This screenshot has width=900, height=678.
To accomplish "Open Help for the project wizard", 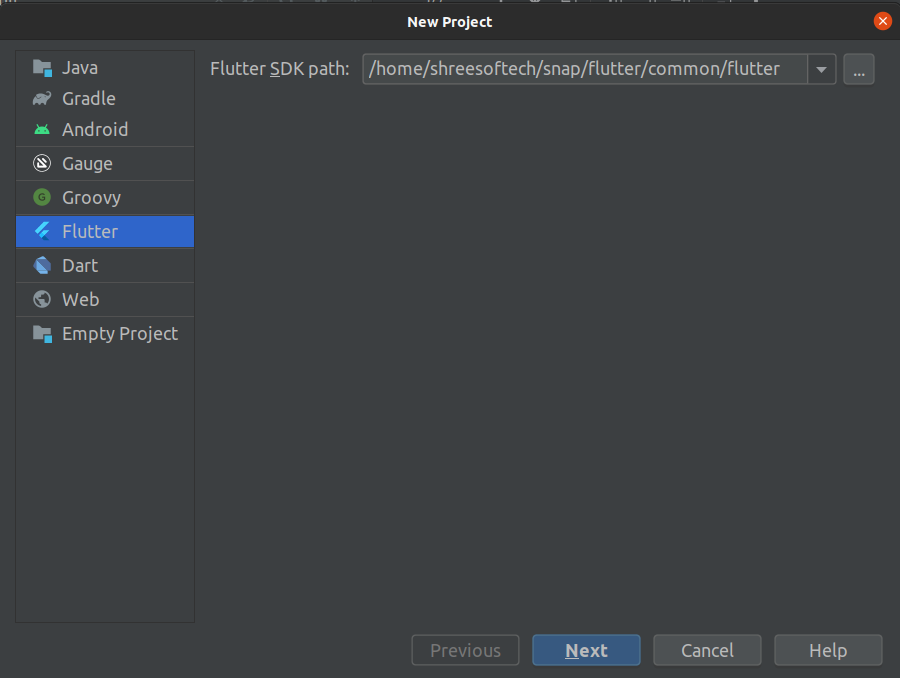I will click(x=828, y=651).
